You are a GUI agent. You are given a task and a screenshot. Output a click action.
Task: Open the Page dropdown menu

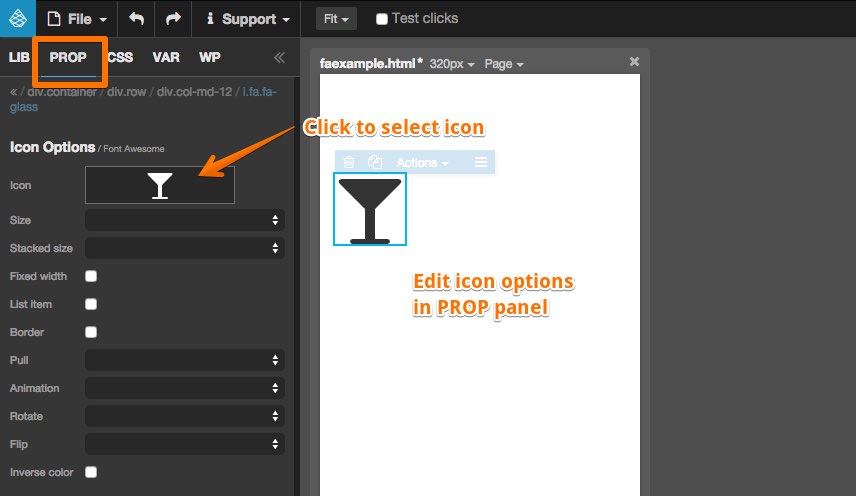point(504,64)
